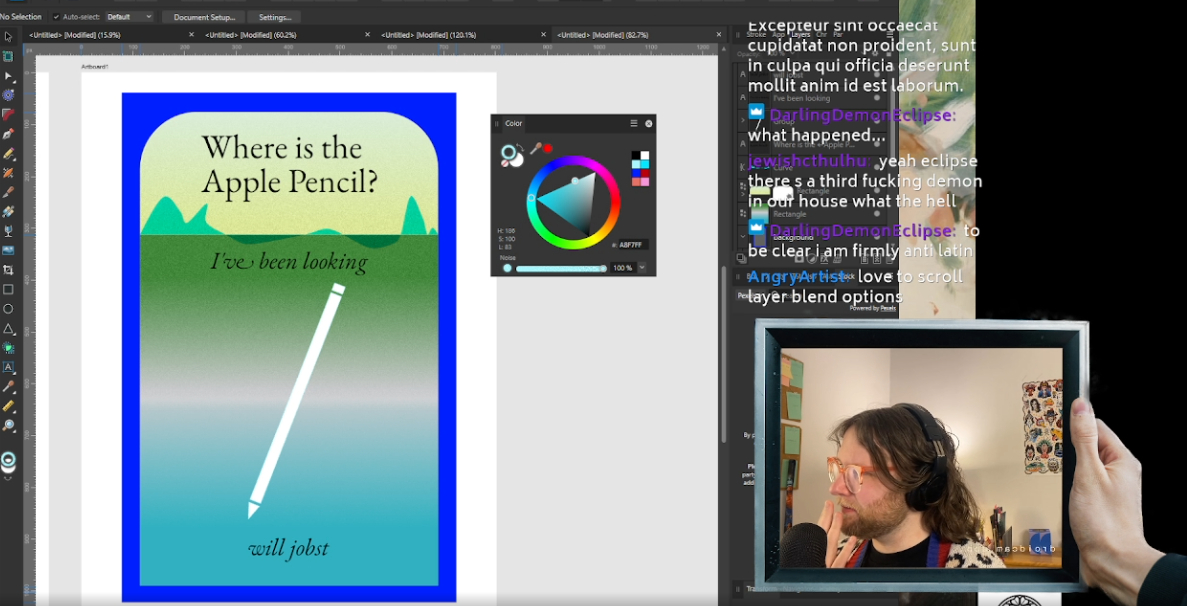The width and height of the screenshot is (1187, 606).
Task: Pick the eyedropper in Color panel
Action: click(536, 149)
